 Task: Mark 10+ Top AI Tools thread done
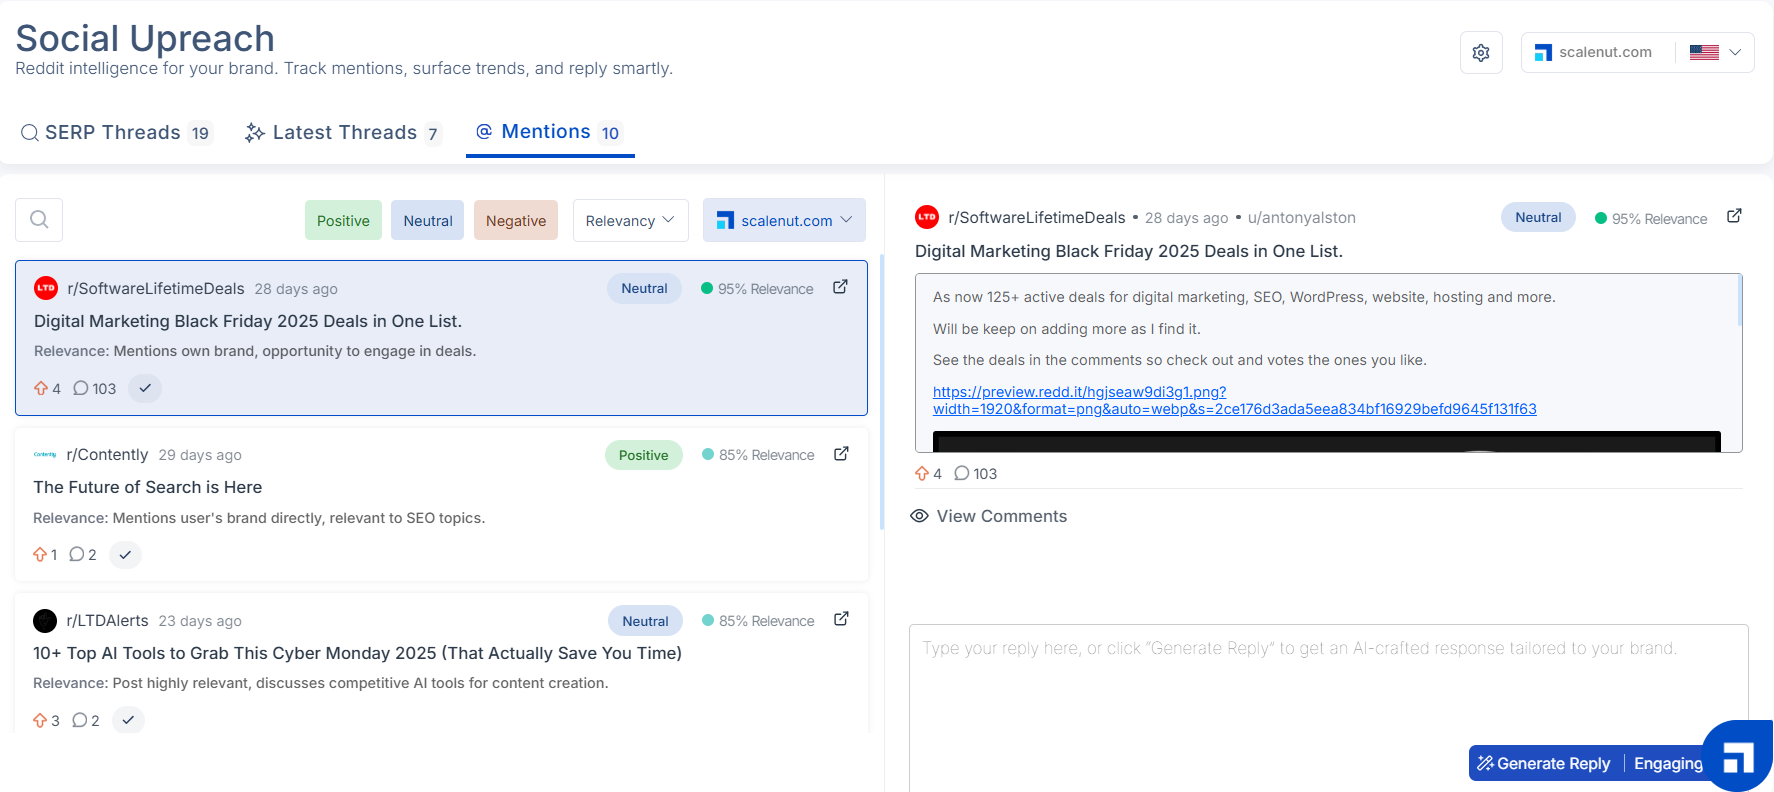(x=128, y=720)
